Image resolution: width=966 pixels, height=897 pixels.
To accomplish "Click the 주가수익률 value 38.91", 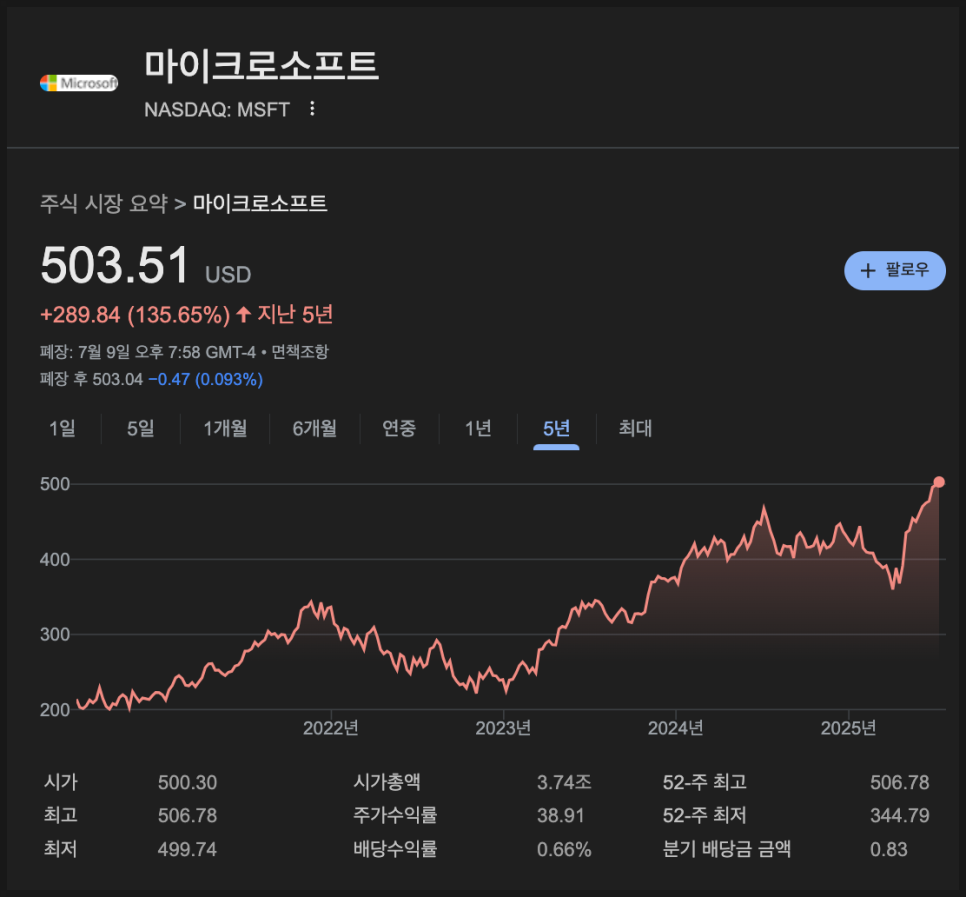I will 560,816.
